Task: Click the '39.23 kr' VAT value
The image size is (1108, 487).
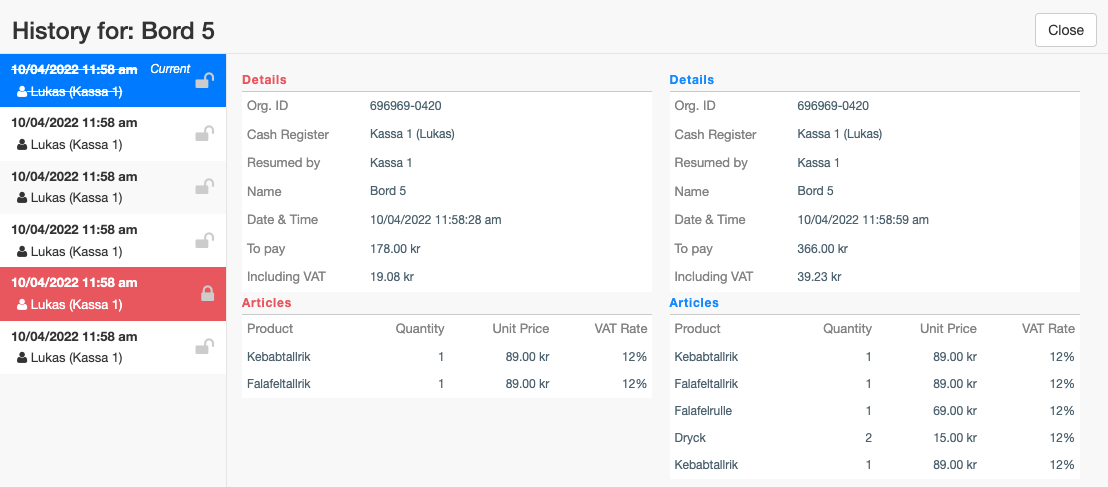Action: pos(819,277)
